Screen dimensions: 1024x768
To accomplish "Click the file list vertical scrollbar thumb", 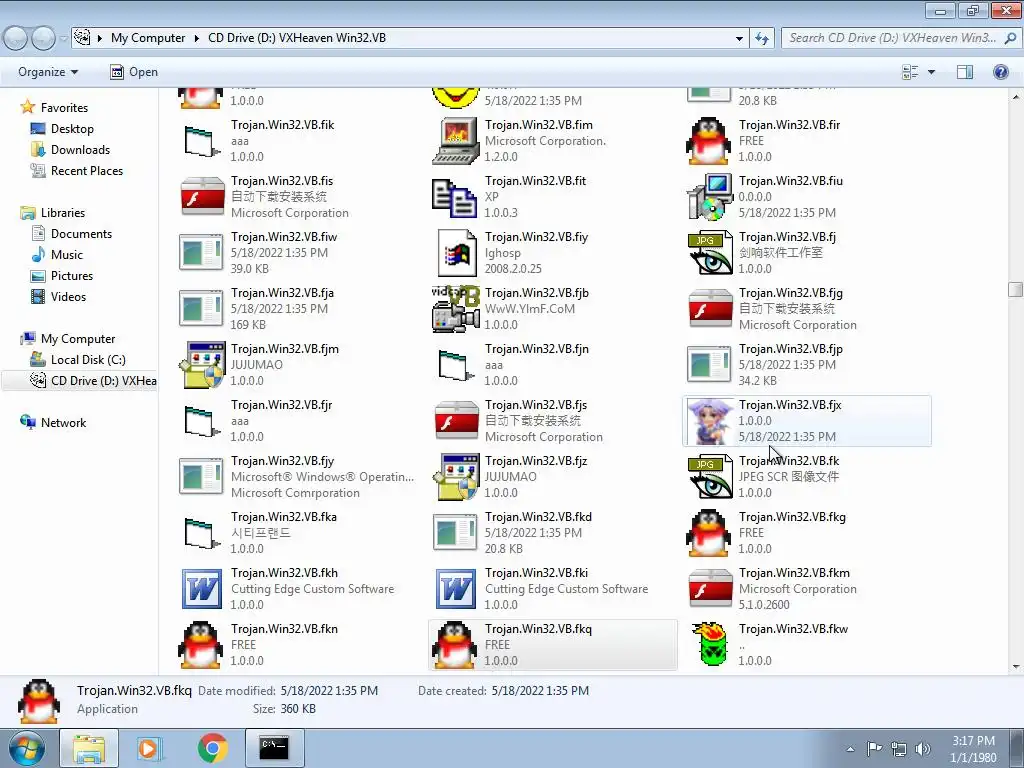I will pos(1015,289).
